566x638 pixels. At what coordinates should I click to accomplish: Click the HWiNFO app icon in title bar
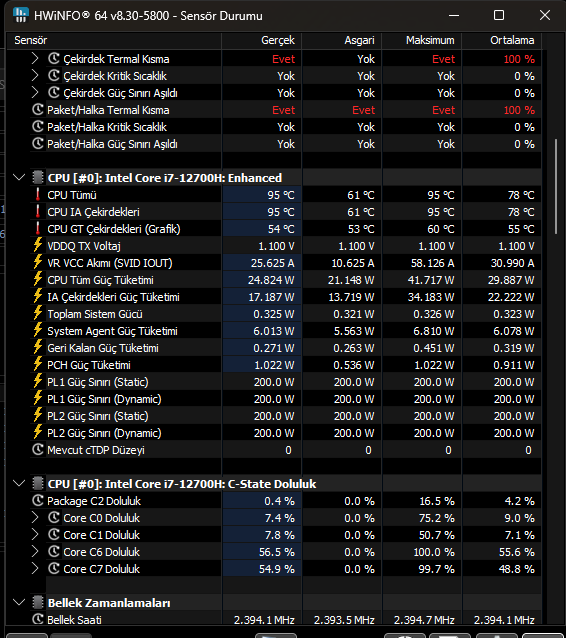[x=20, y=15]
